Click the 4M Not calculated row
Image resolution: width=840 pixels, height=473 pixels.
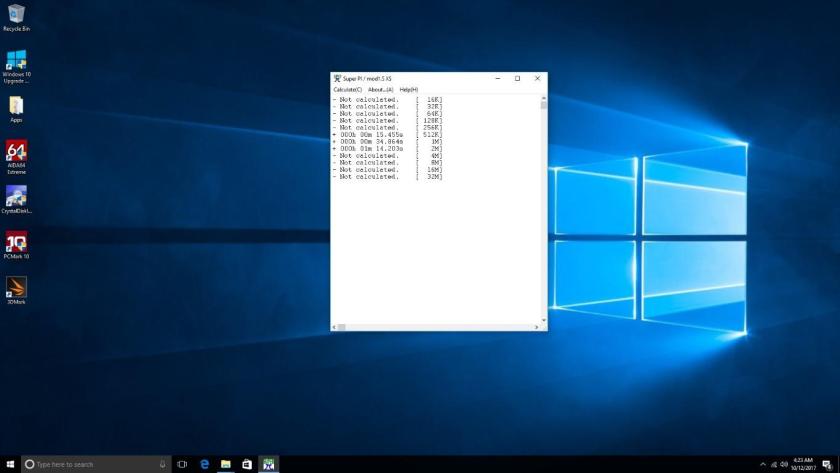[387, 155]
